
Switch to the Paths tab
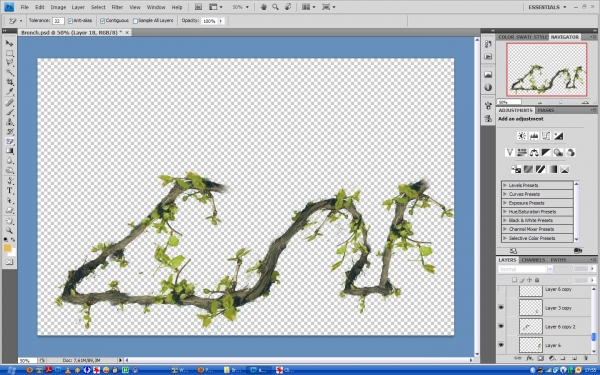[558, 260]
